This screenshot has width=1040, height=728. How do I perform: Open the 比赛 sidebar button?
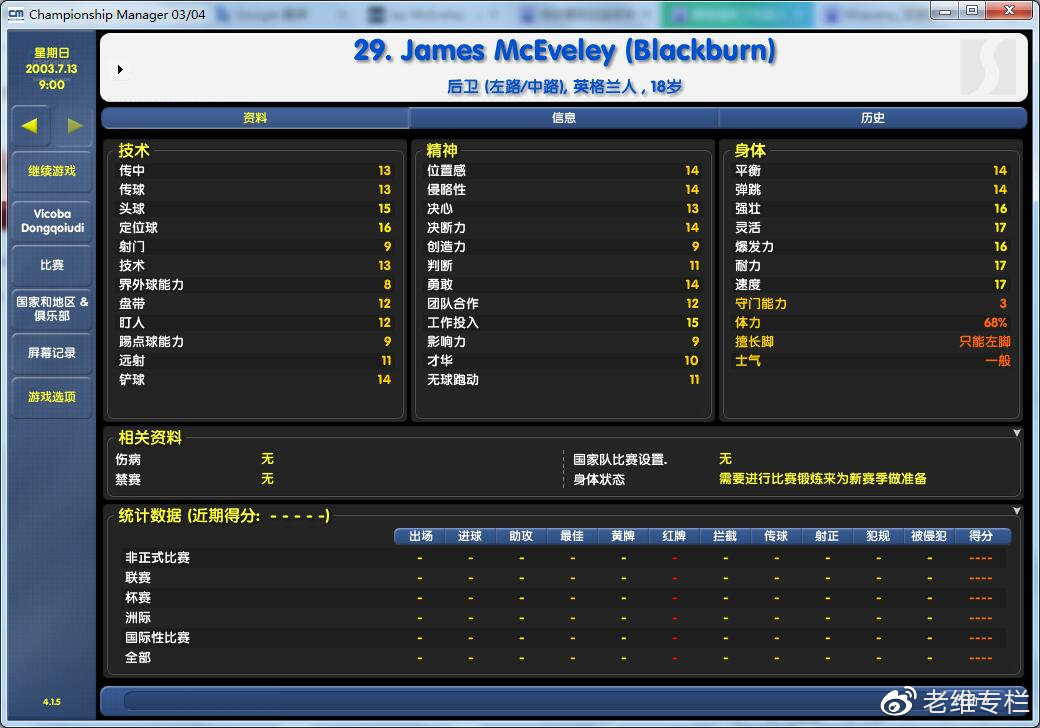(52, 265)
